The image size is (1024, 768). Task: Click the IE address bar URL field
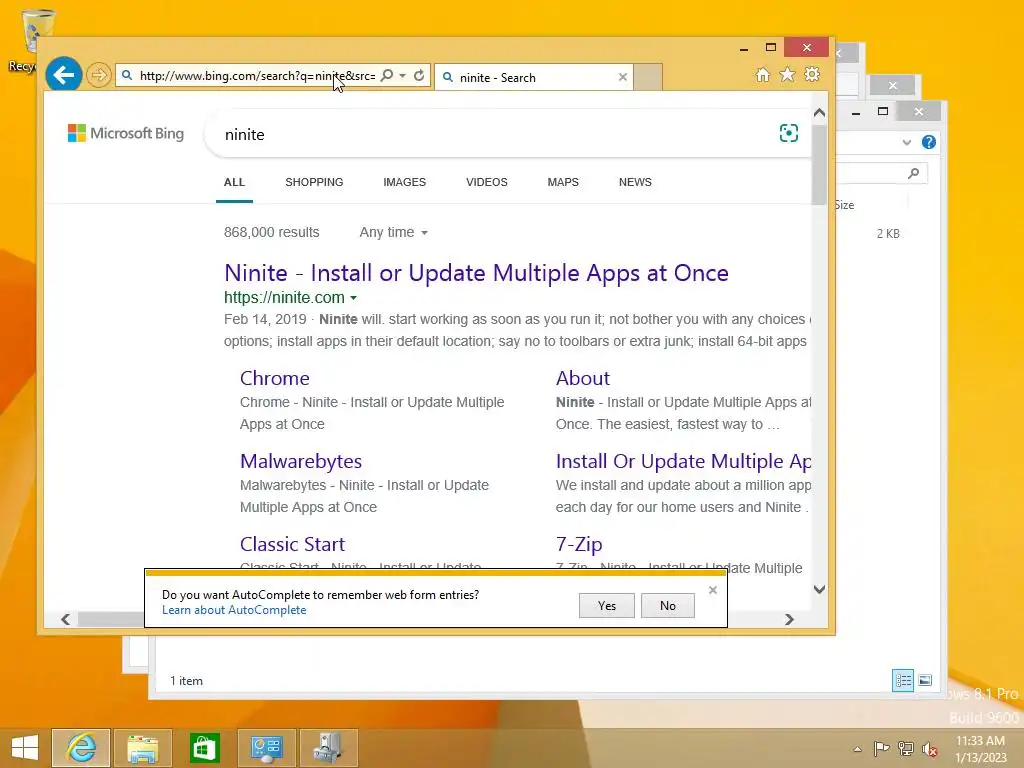pyautogui.click(x=257, y=76)
